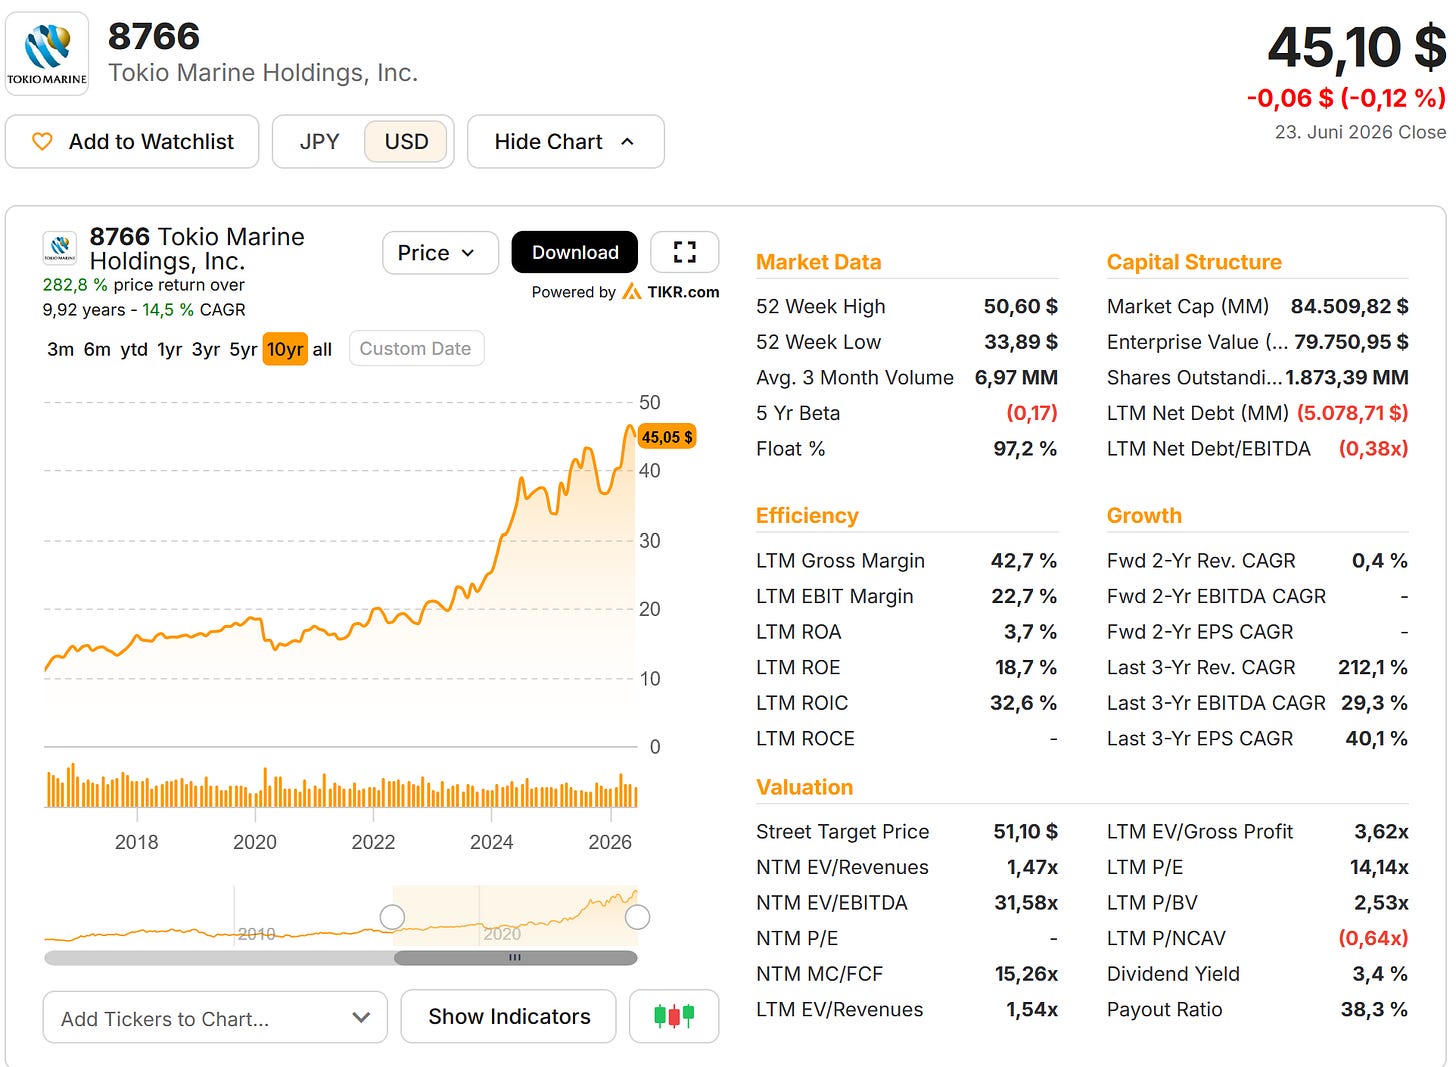Click the Capital Structure section heading
The width and height of the screenshot is (1456, 1067).
pyautogui.click(x=1194, y=262)
